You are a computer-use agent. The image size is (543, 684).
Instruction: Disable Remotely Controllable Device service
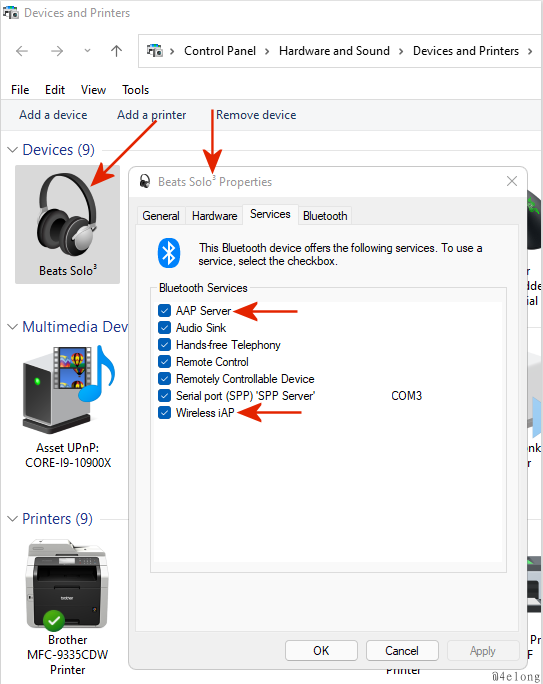pos(164,379)
